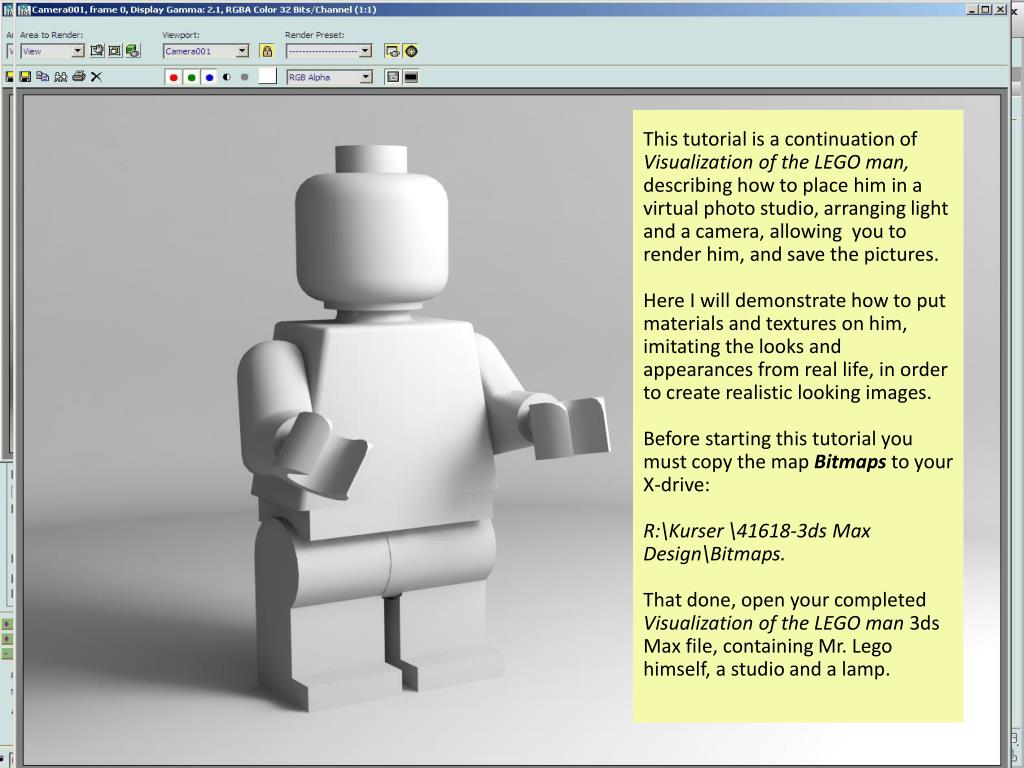Toggle the alpha channel display
Viewport: 1024px width, 768px height.
pyautogui.click(x=227, y=77)
